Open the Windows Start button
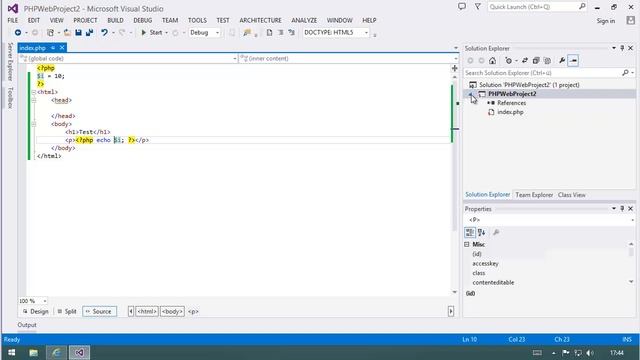The height and width of the screenshot is (360, 640). (x=11, y=353)
